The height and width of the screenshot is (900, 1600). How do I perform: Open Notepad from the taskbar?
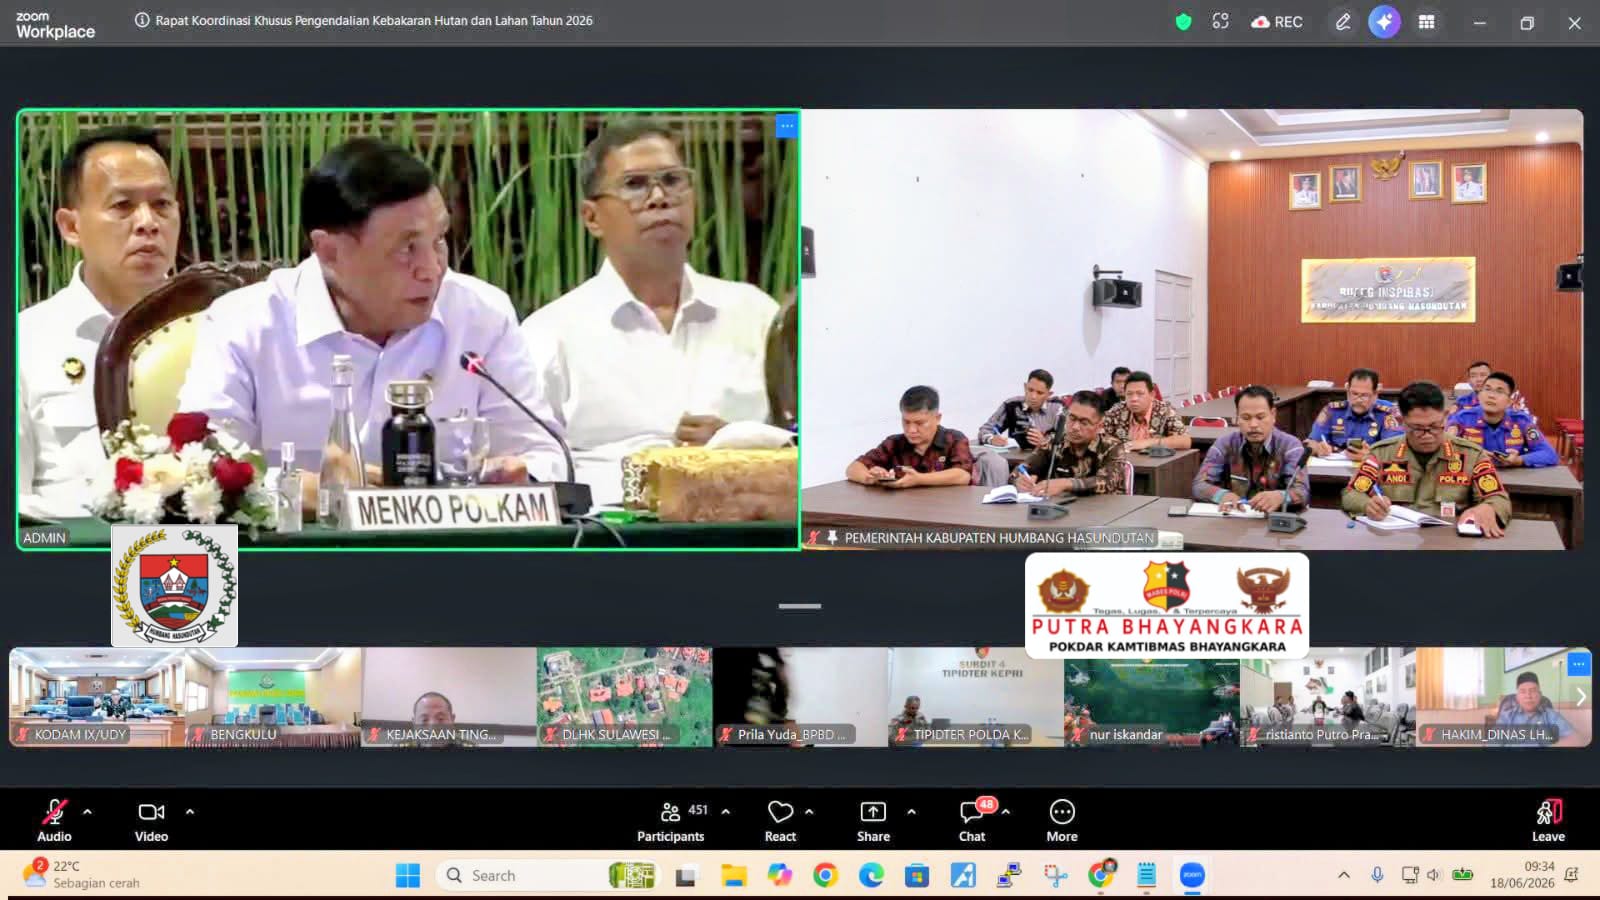point(1146,876)
